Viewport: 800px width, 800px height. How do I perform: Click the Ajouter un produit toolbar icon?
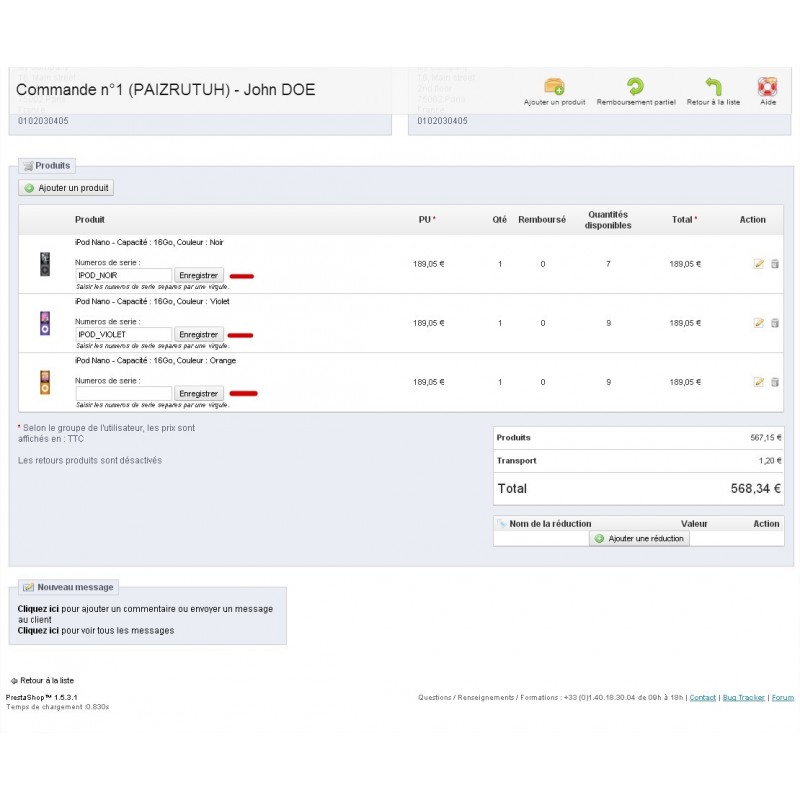coord(554,87)
